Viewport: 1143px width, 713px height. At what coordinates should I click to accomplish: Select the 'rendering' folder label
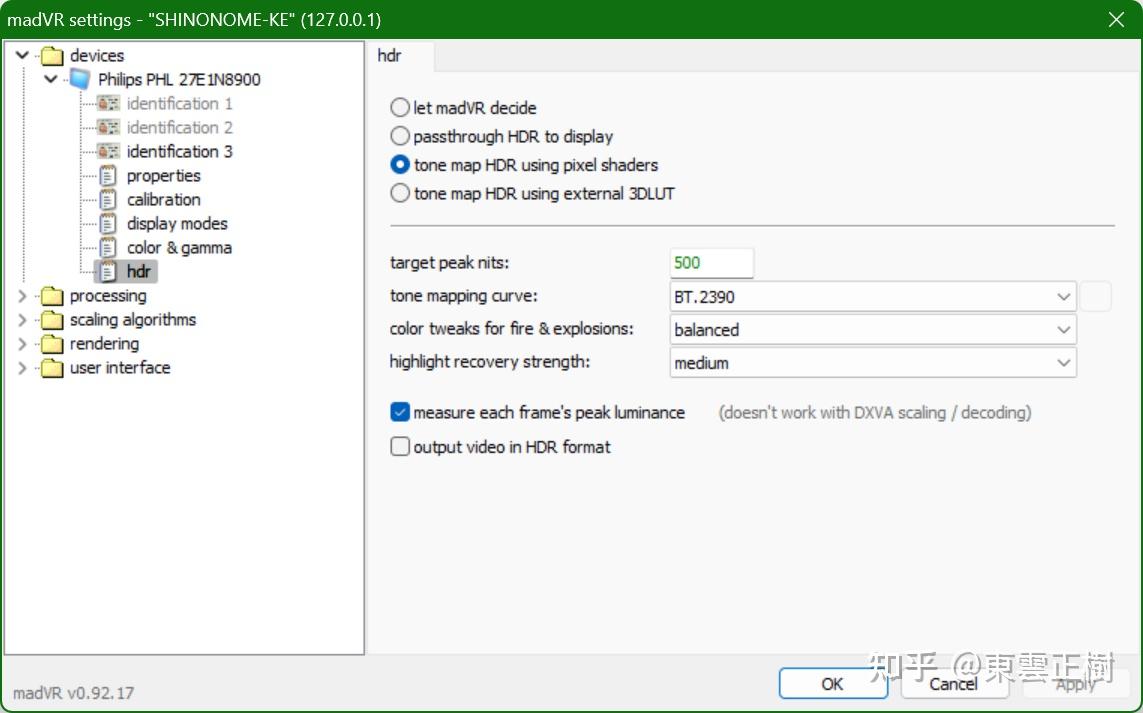point(104,344)
